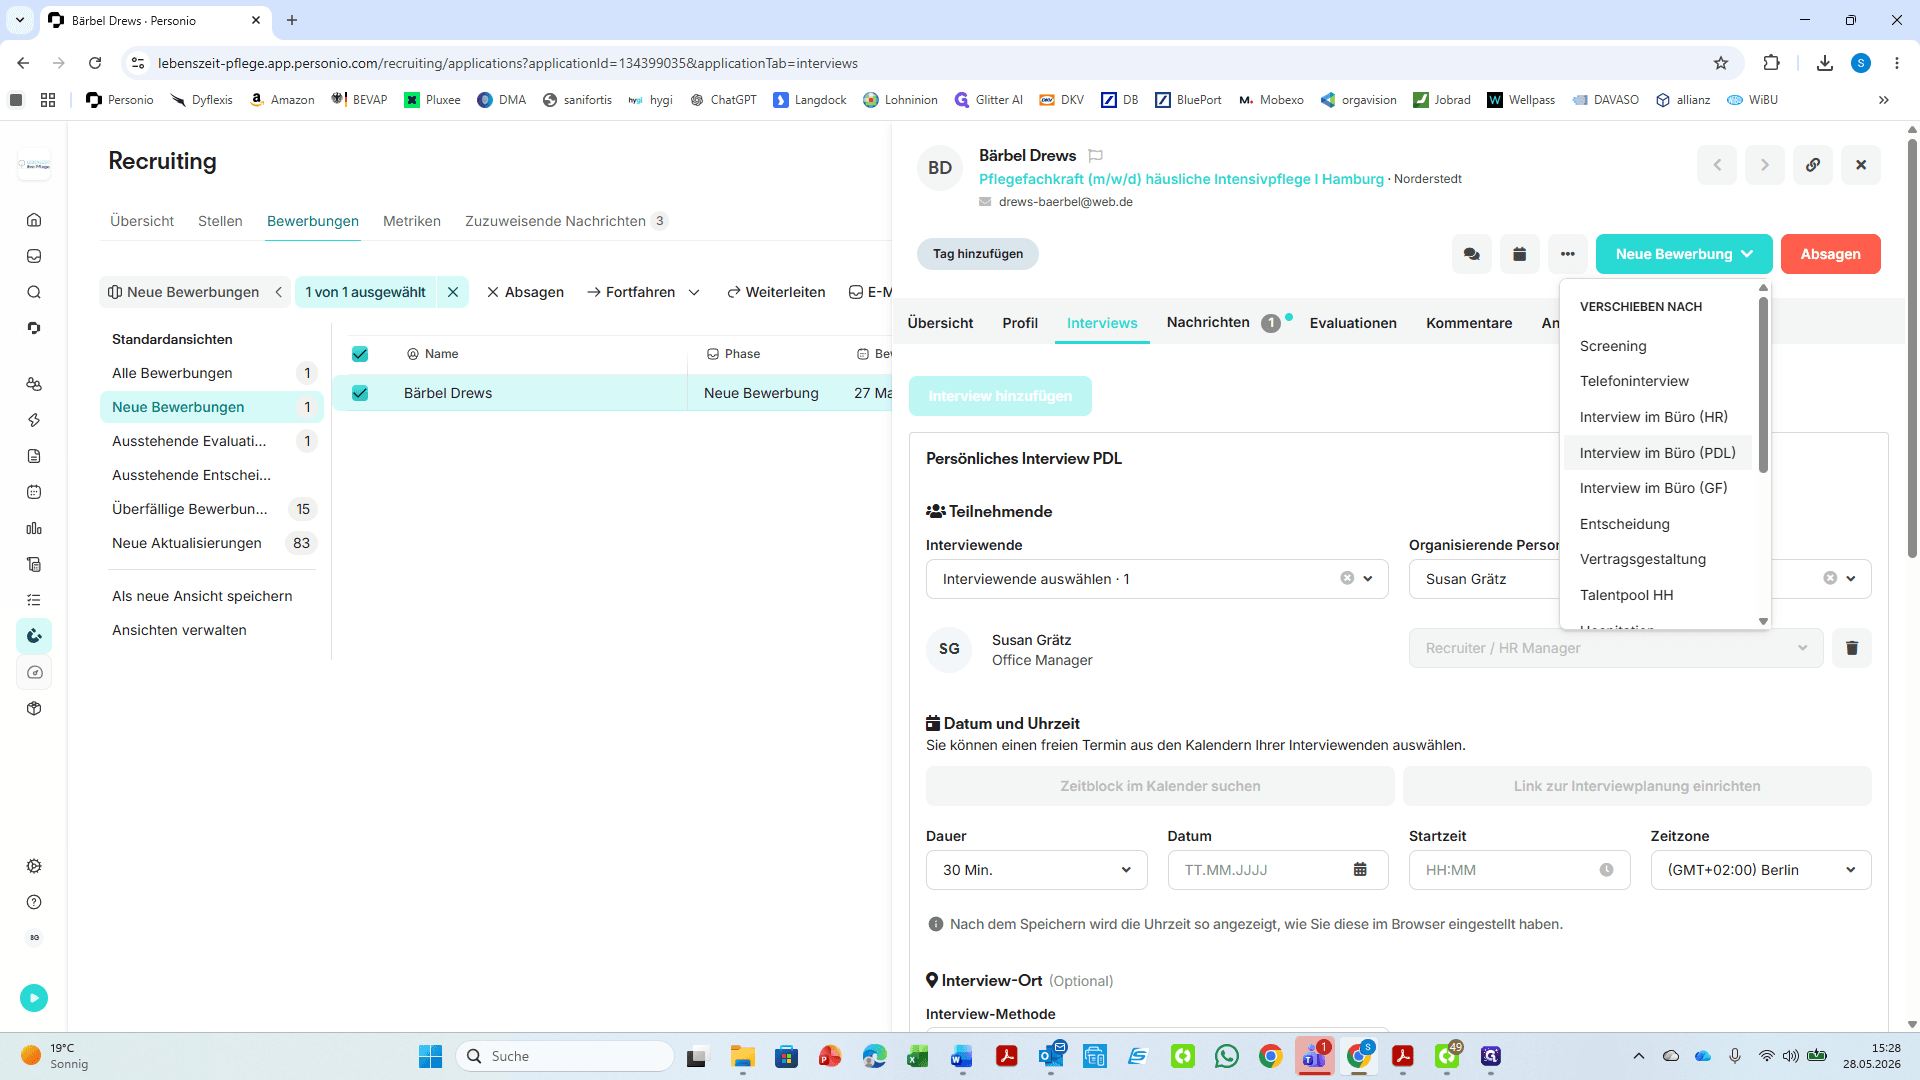
Task: Click the flag icon beside Bärbel Drews
Action: (1096, 156)
